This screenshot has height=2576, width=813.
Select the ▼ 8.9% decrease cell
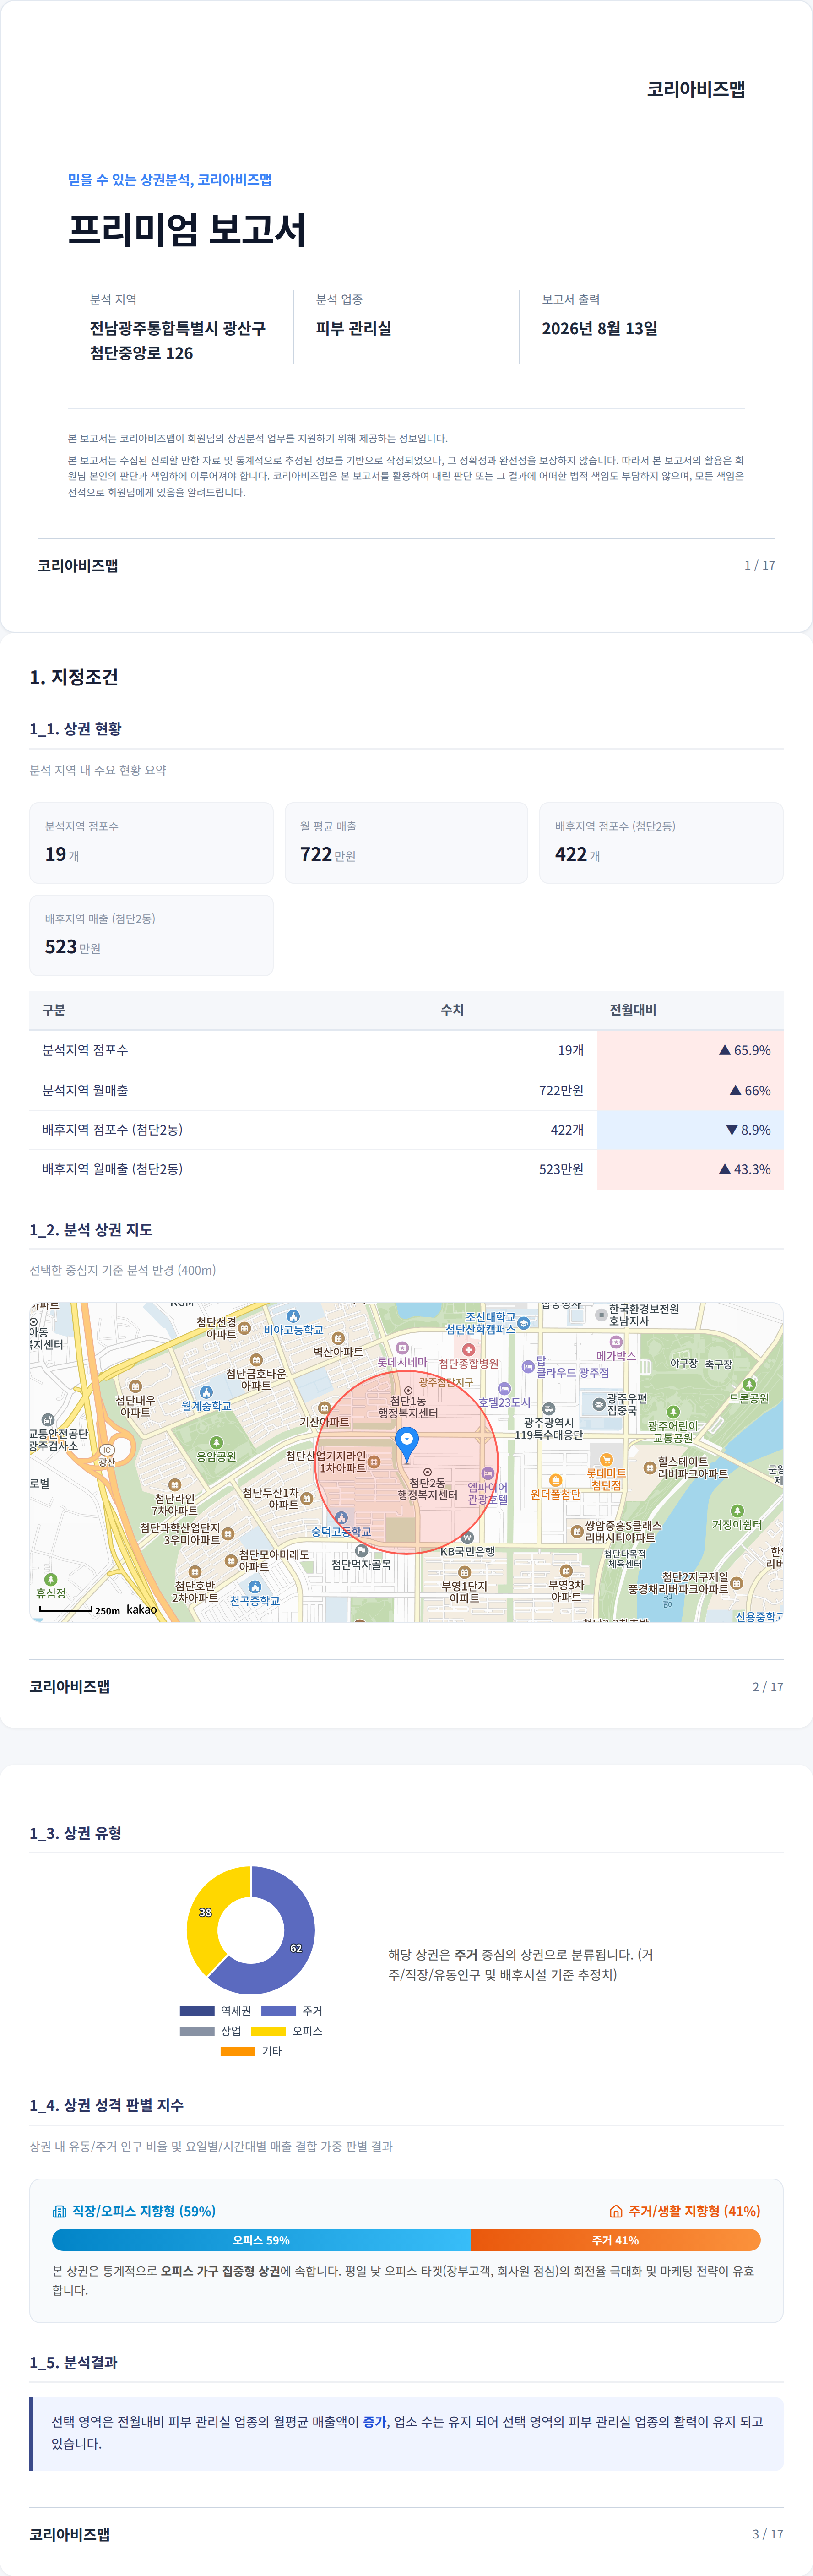coord(690,1130)
